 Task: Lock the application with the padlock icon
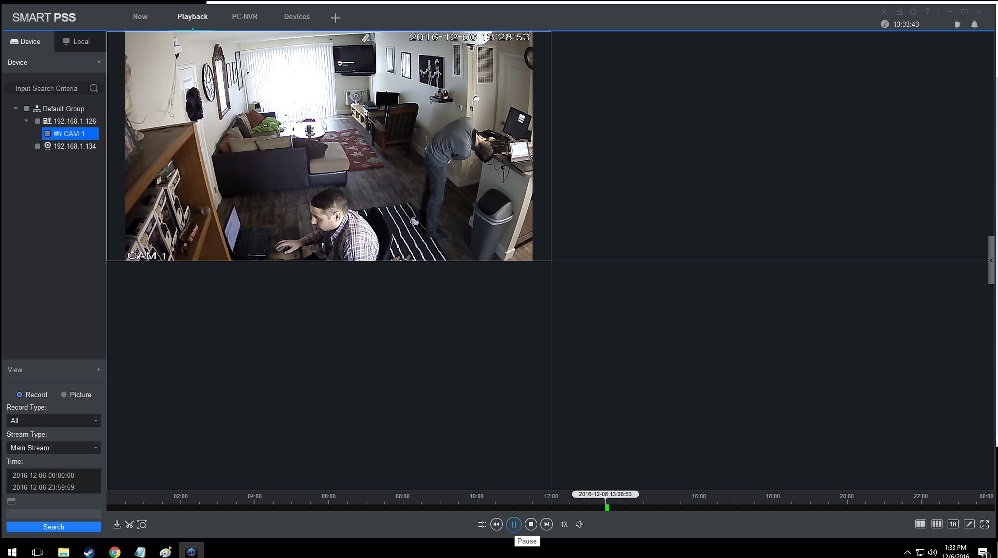click(x=899, y=11)
